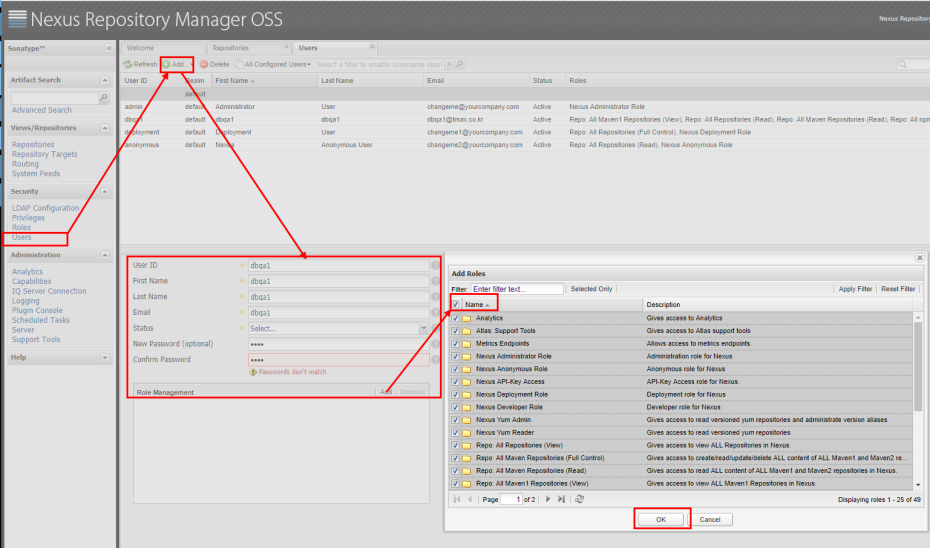Image resolution: width=931 pixels, height=548 pixels.
Task: Open Scheduled Tasks link
Action: click(x=40, y=320)
